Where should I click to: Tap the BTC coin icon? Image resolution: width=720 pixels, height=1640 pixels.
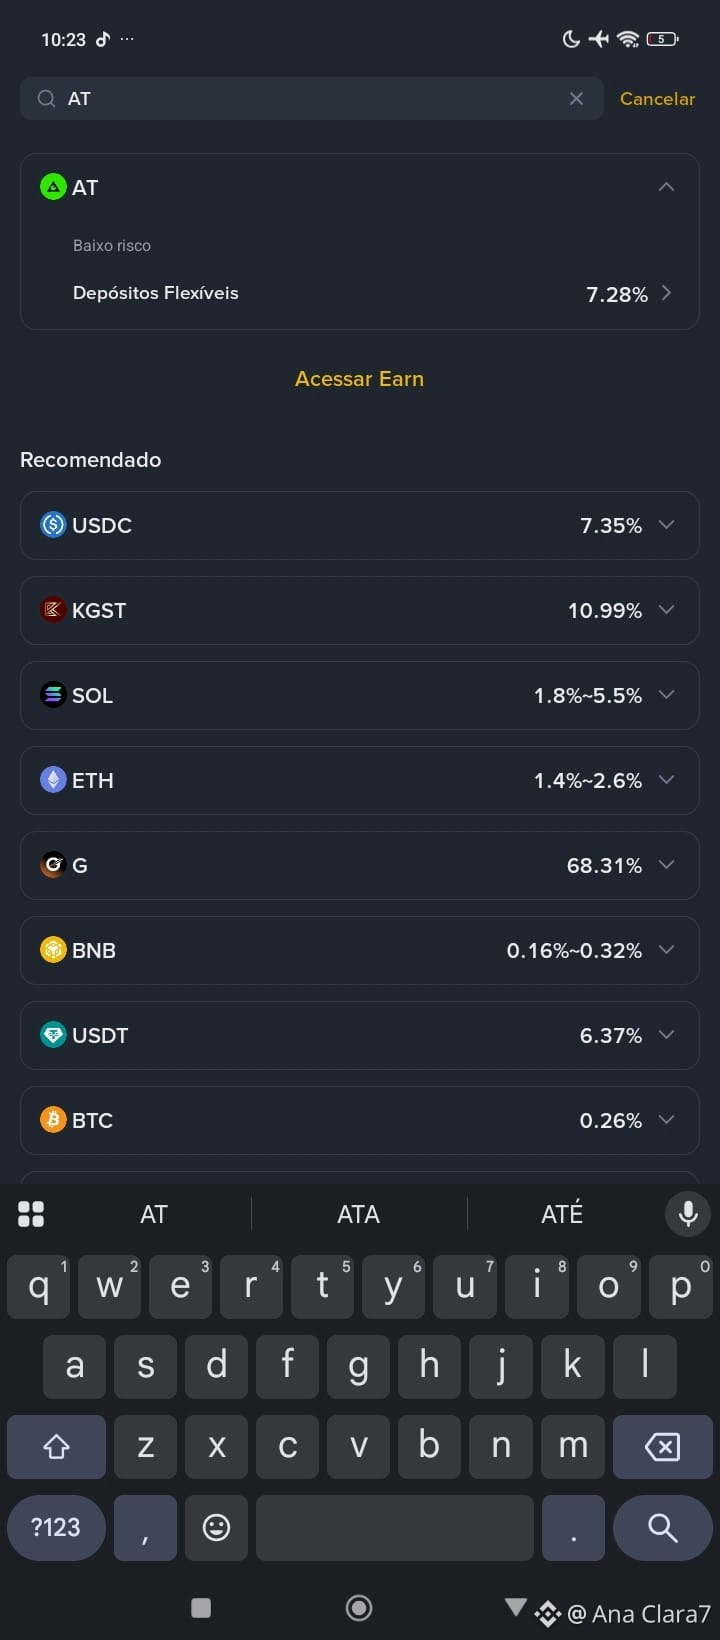[53, 1120]
